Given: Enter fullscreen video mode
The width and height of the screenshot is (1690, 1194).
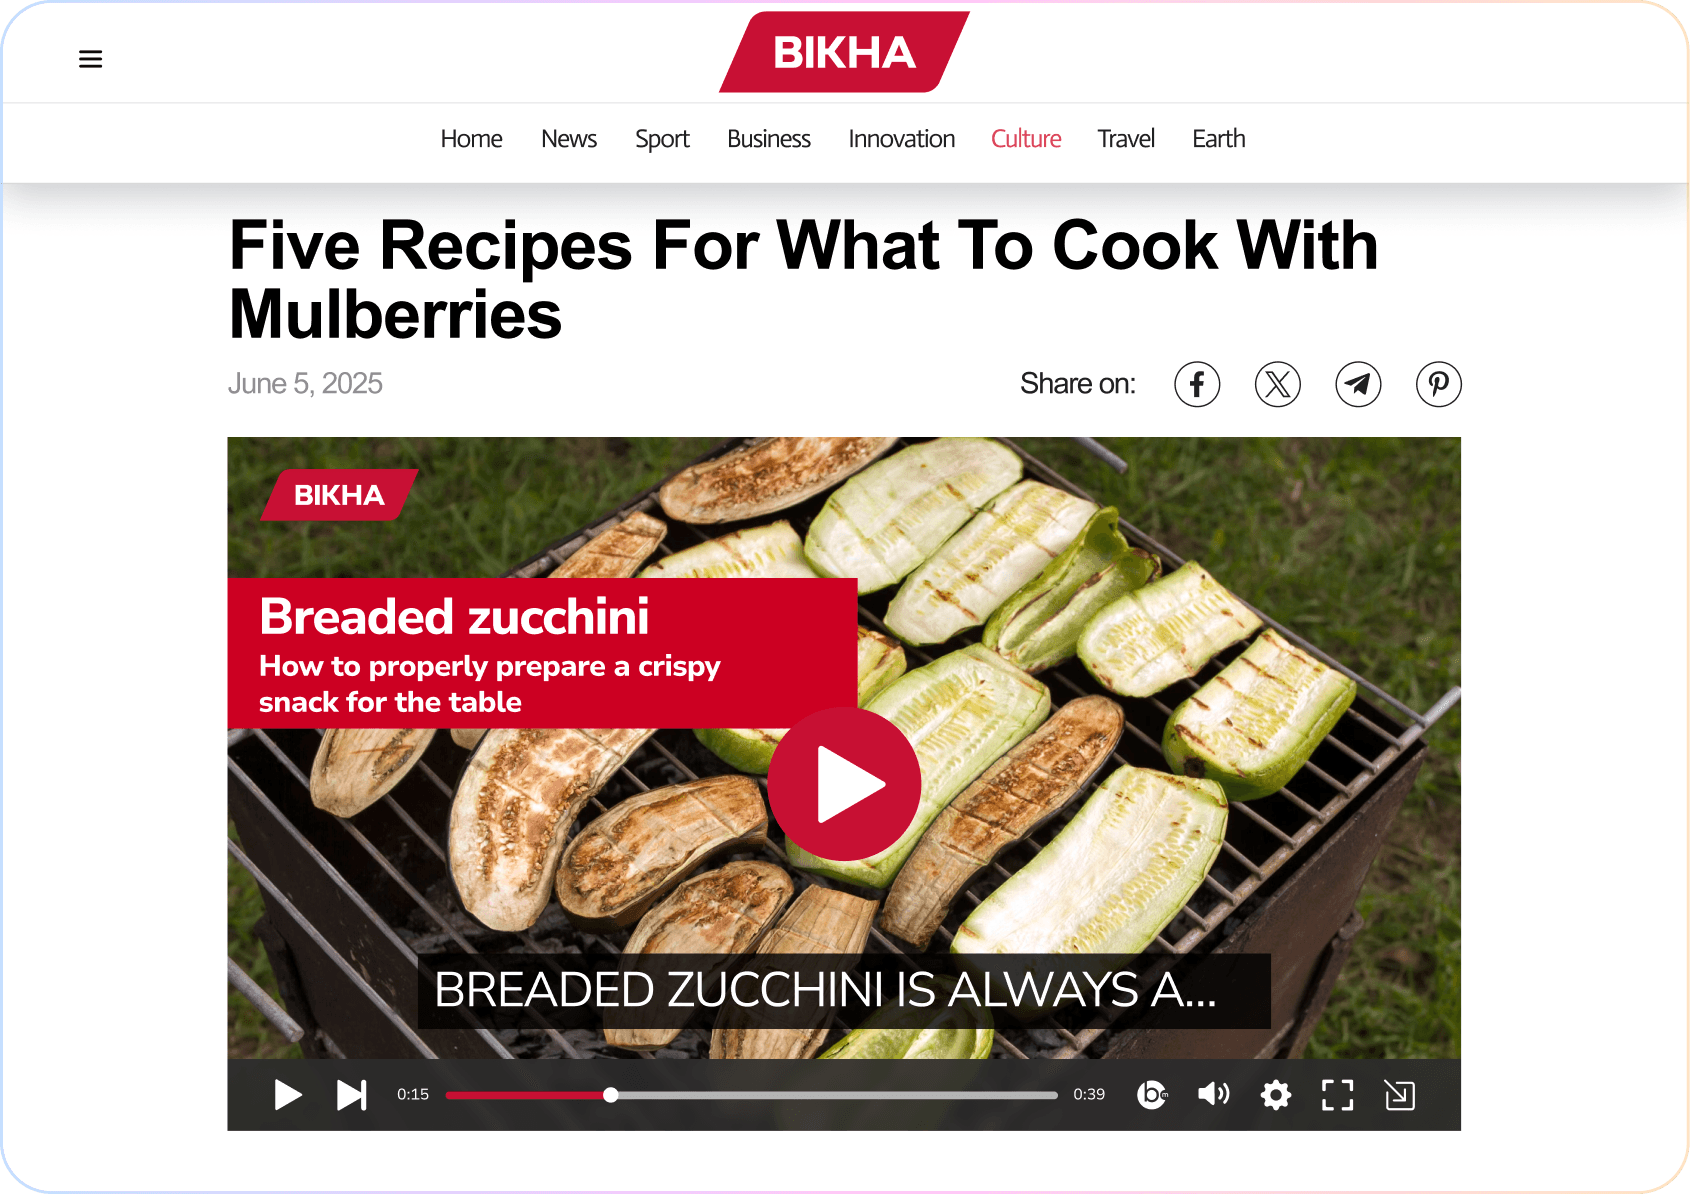Looking at the screenshot, I should point(1337,1095).
